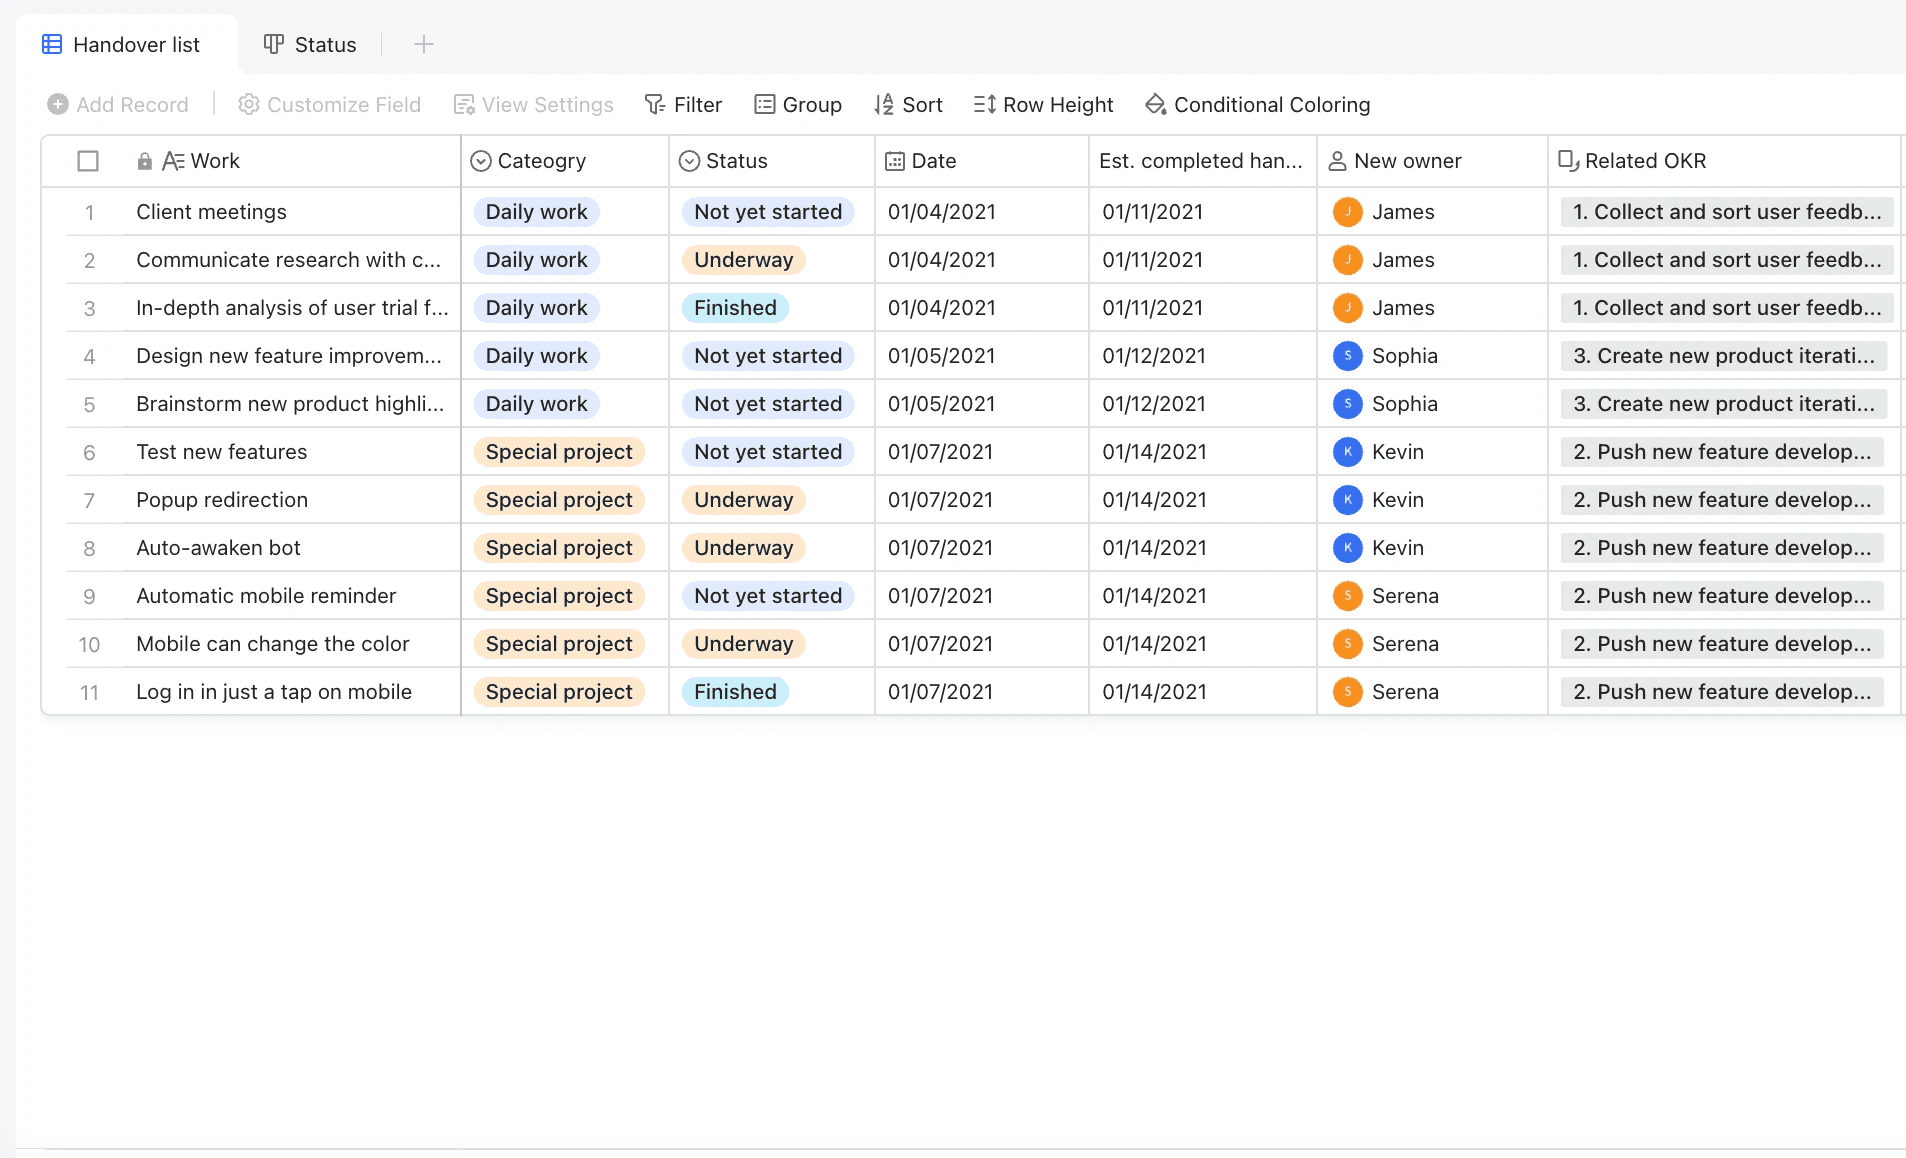This screenshot has height=1158, width=1906.
Task: Open the Related OKR column header
Action: click(1724, 161)
